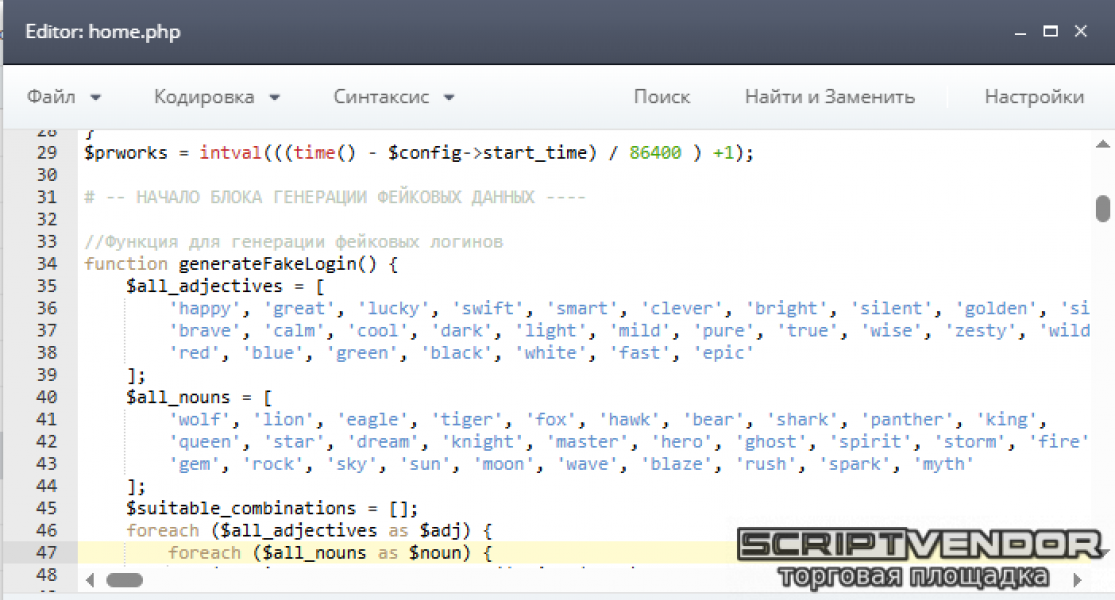
Task: Open the Файл menu label
Action: 51,97
